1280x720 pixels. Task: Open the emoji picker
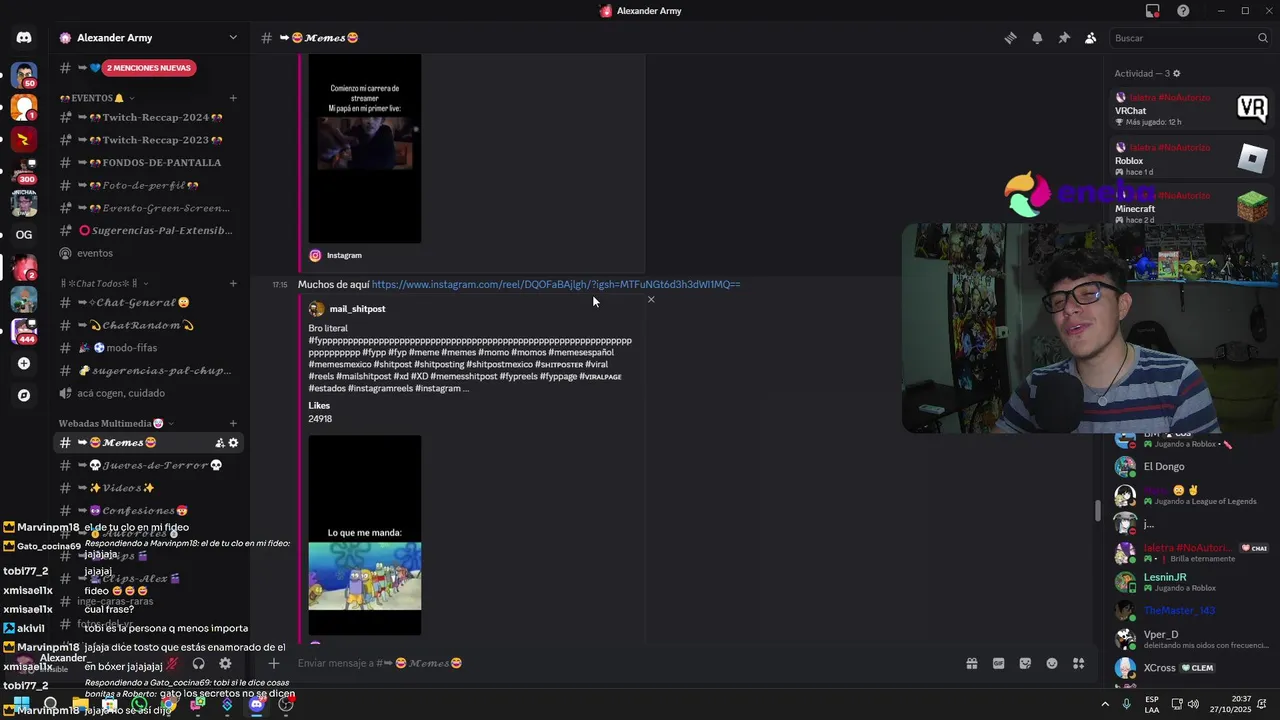[x=1052, y=663]
